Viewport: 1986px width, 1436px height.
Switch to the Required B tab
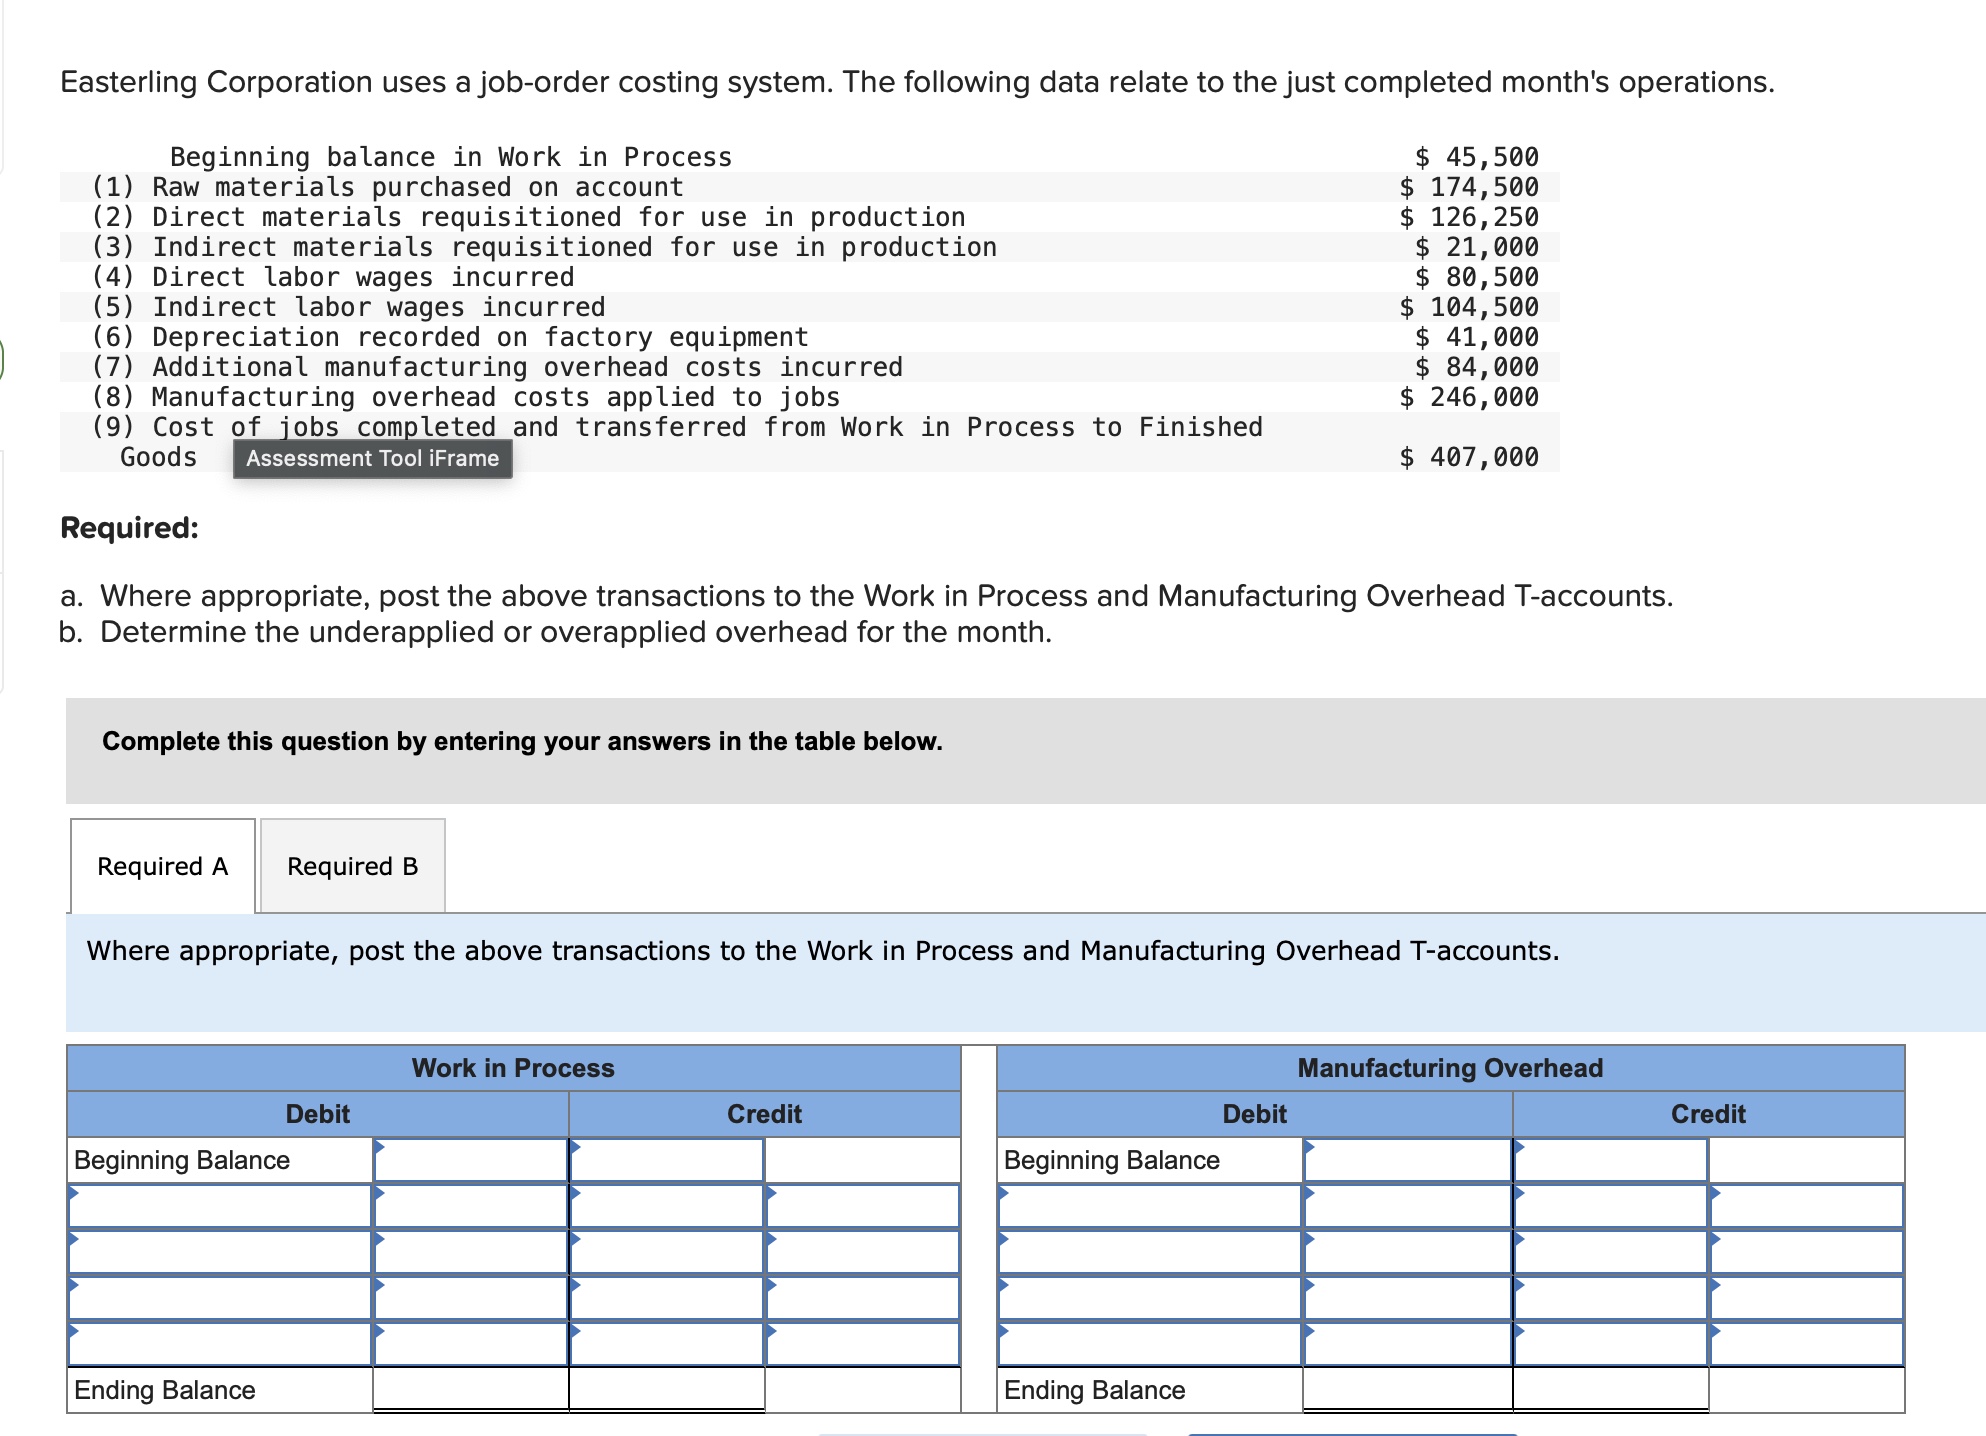(x=352, y=866)
